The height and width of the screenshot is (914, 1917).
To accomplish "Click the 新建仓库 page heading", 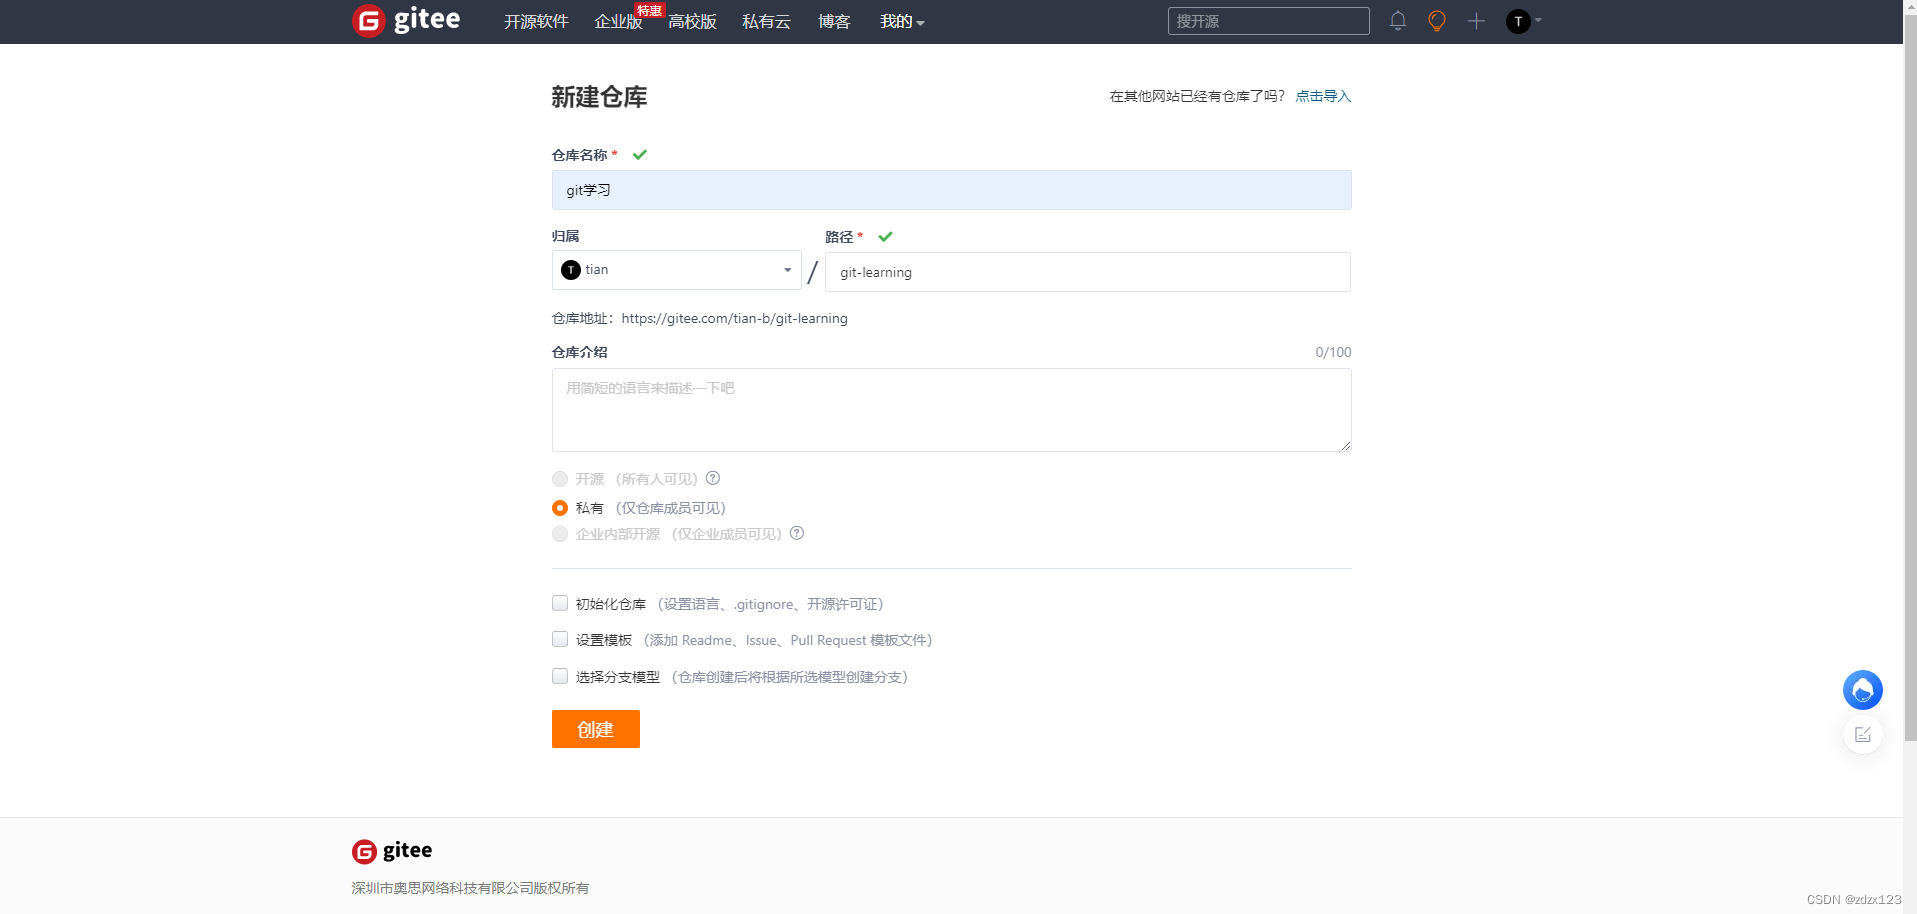I will click(x=599, y=97).
